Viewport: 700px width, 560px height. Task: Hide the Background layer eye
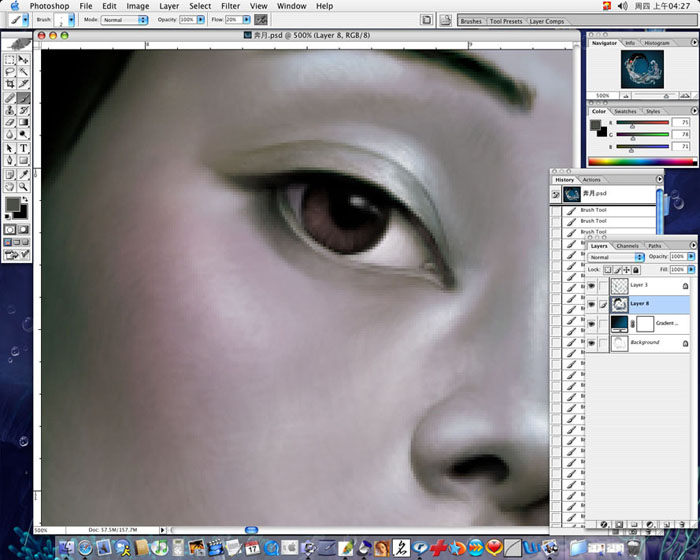coord(591,343)
